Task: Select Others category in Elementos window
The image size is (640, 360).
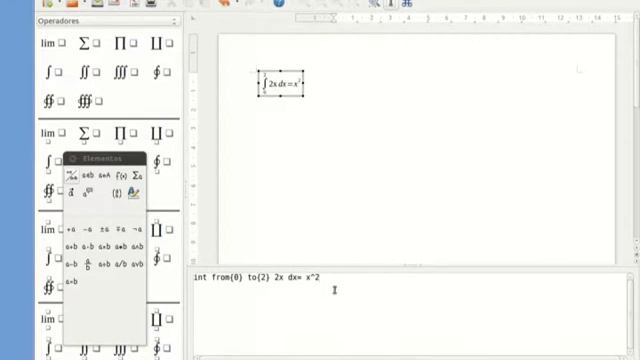Action: [x=88, y=193]
